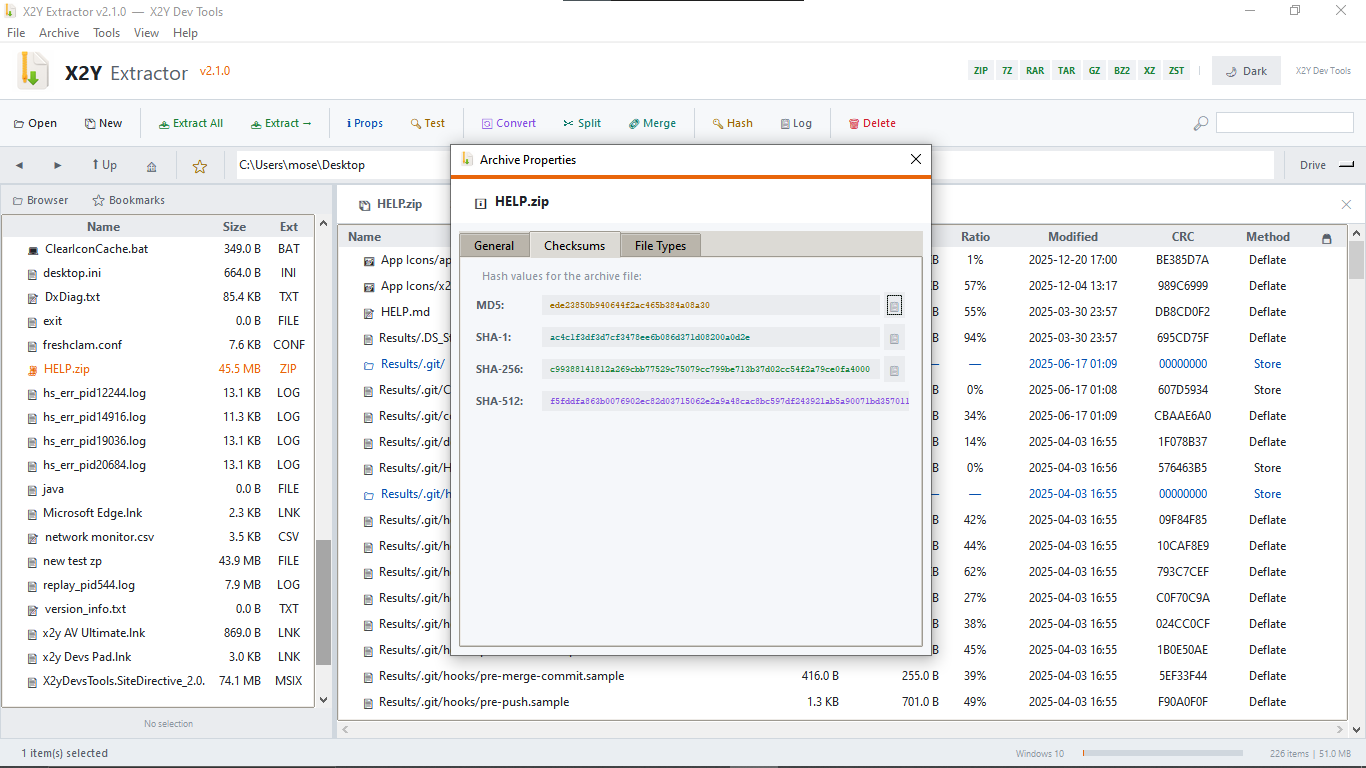Open Props from the toolbar
The height and width of the screenshot is (768, 1366).
pos(365,124)
